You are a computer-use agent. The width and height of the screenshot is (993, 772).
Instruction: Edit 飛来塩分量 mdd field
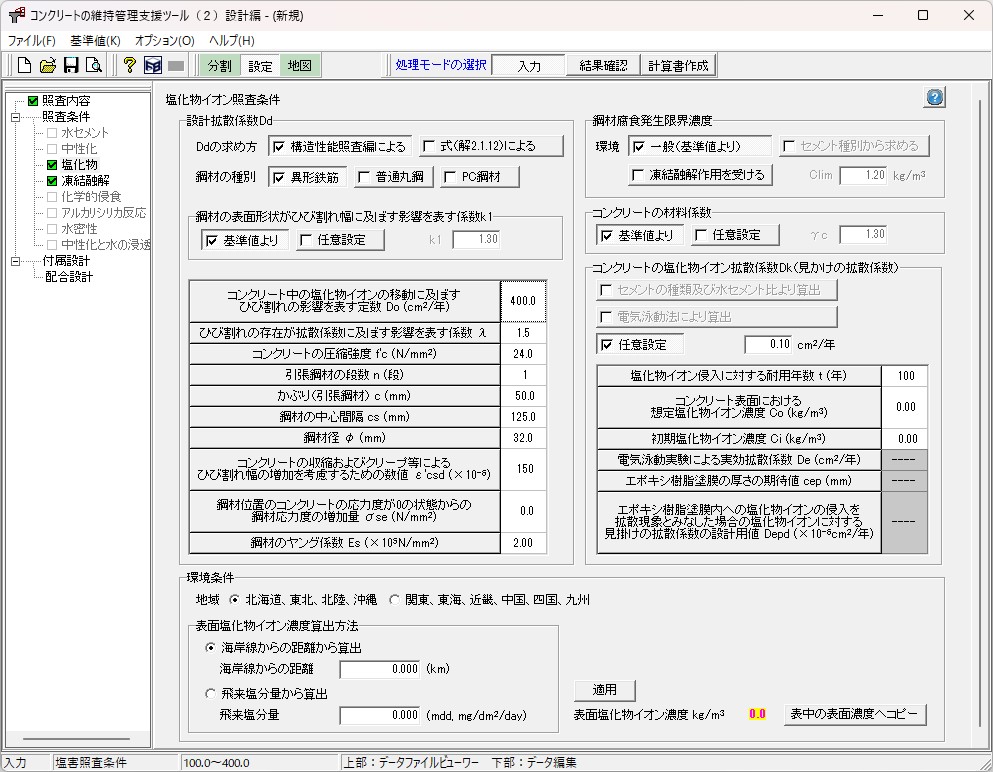point(379,716)
